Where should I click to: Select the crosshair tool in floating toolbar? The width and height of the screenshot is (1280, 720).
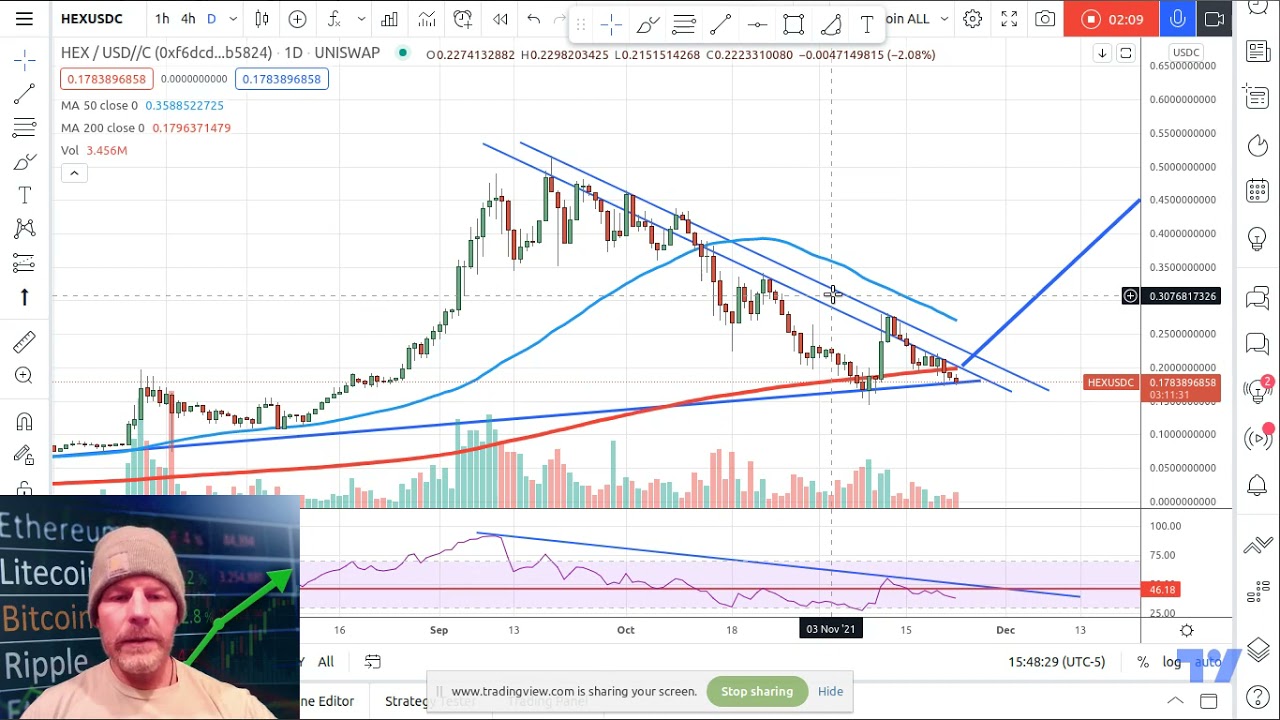tap(612, 24)
